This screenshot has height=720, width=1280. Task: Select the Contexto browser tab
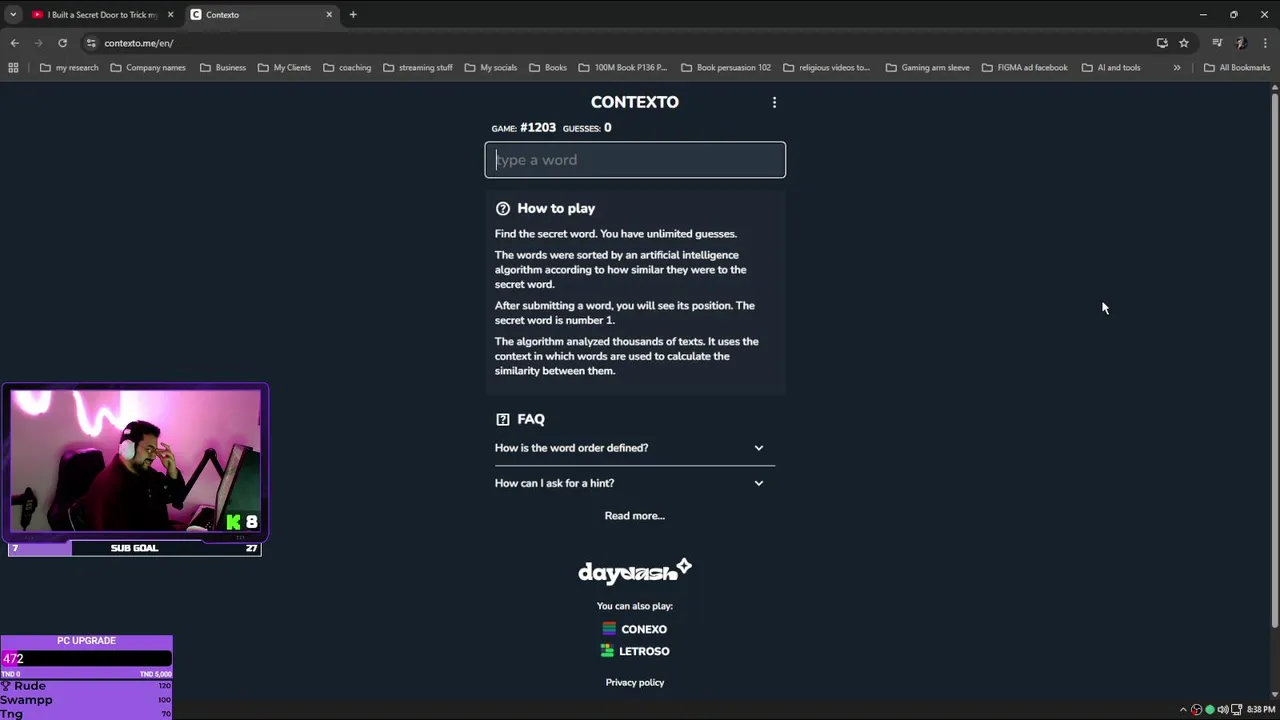tap(262, 15)
